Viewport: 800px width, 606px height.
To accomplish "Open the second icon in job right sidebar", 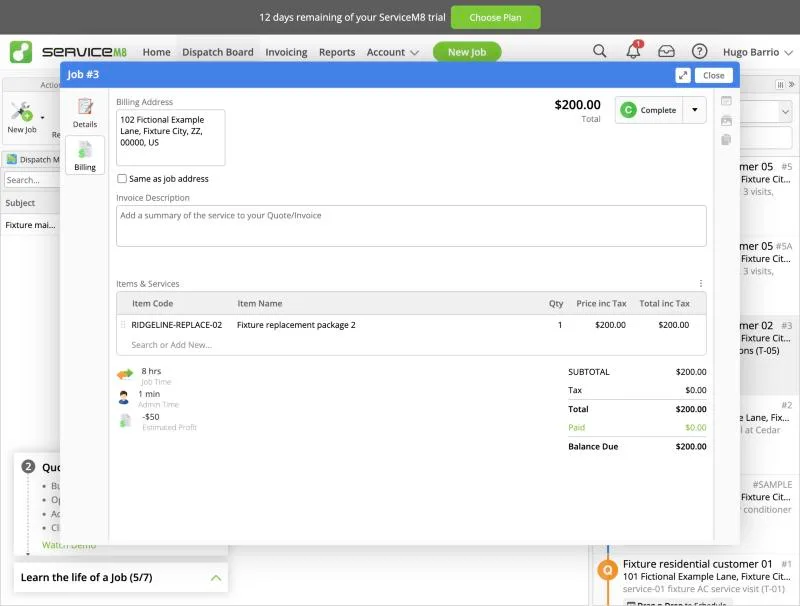I will coord(726,121).
